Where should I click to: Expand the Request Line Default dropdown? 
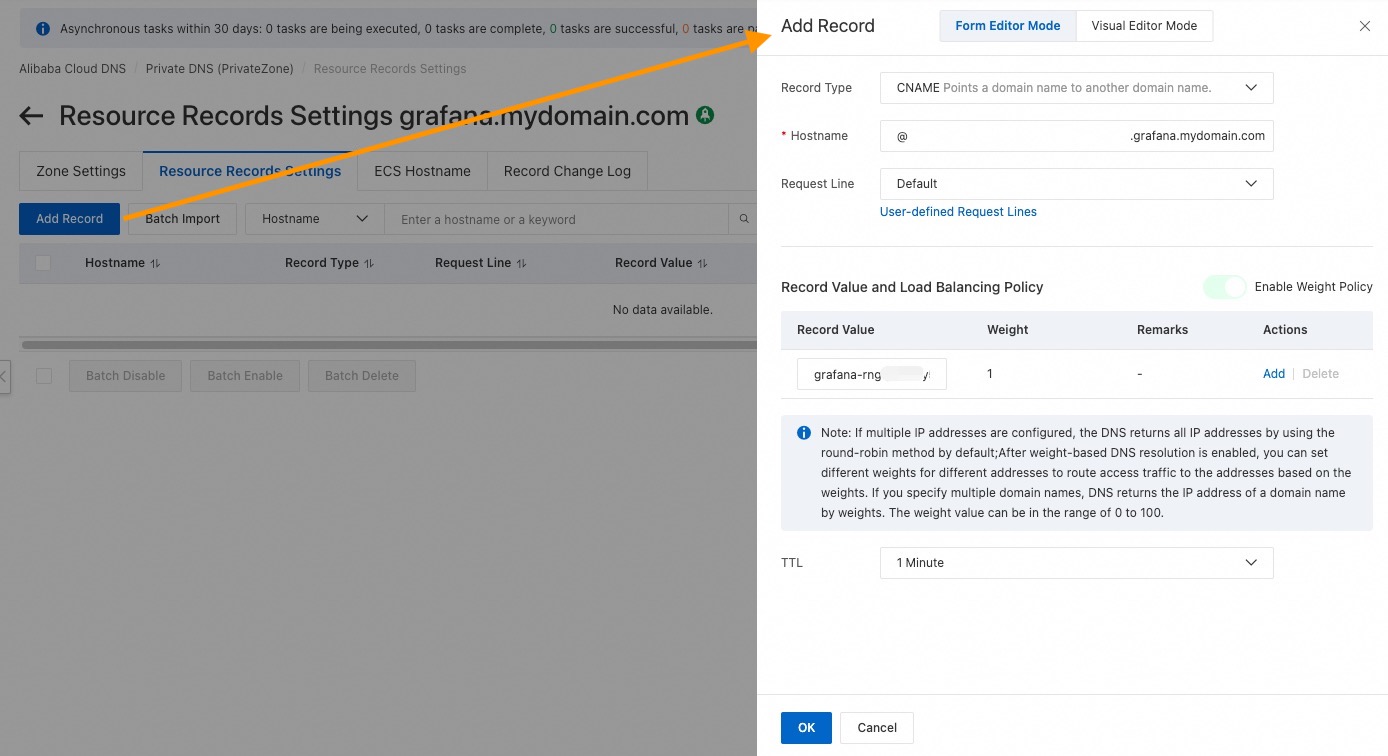pyautogui.click(x=1076, y=184)
